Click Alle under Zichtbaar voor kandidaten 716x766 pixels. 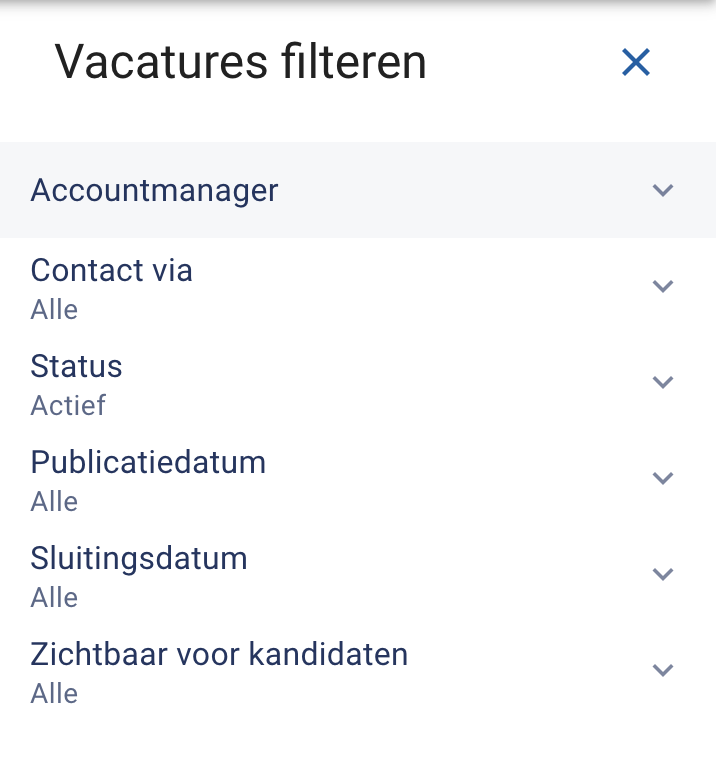coord(54,694)
